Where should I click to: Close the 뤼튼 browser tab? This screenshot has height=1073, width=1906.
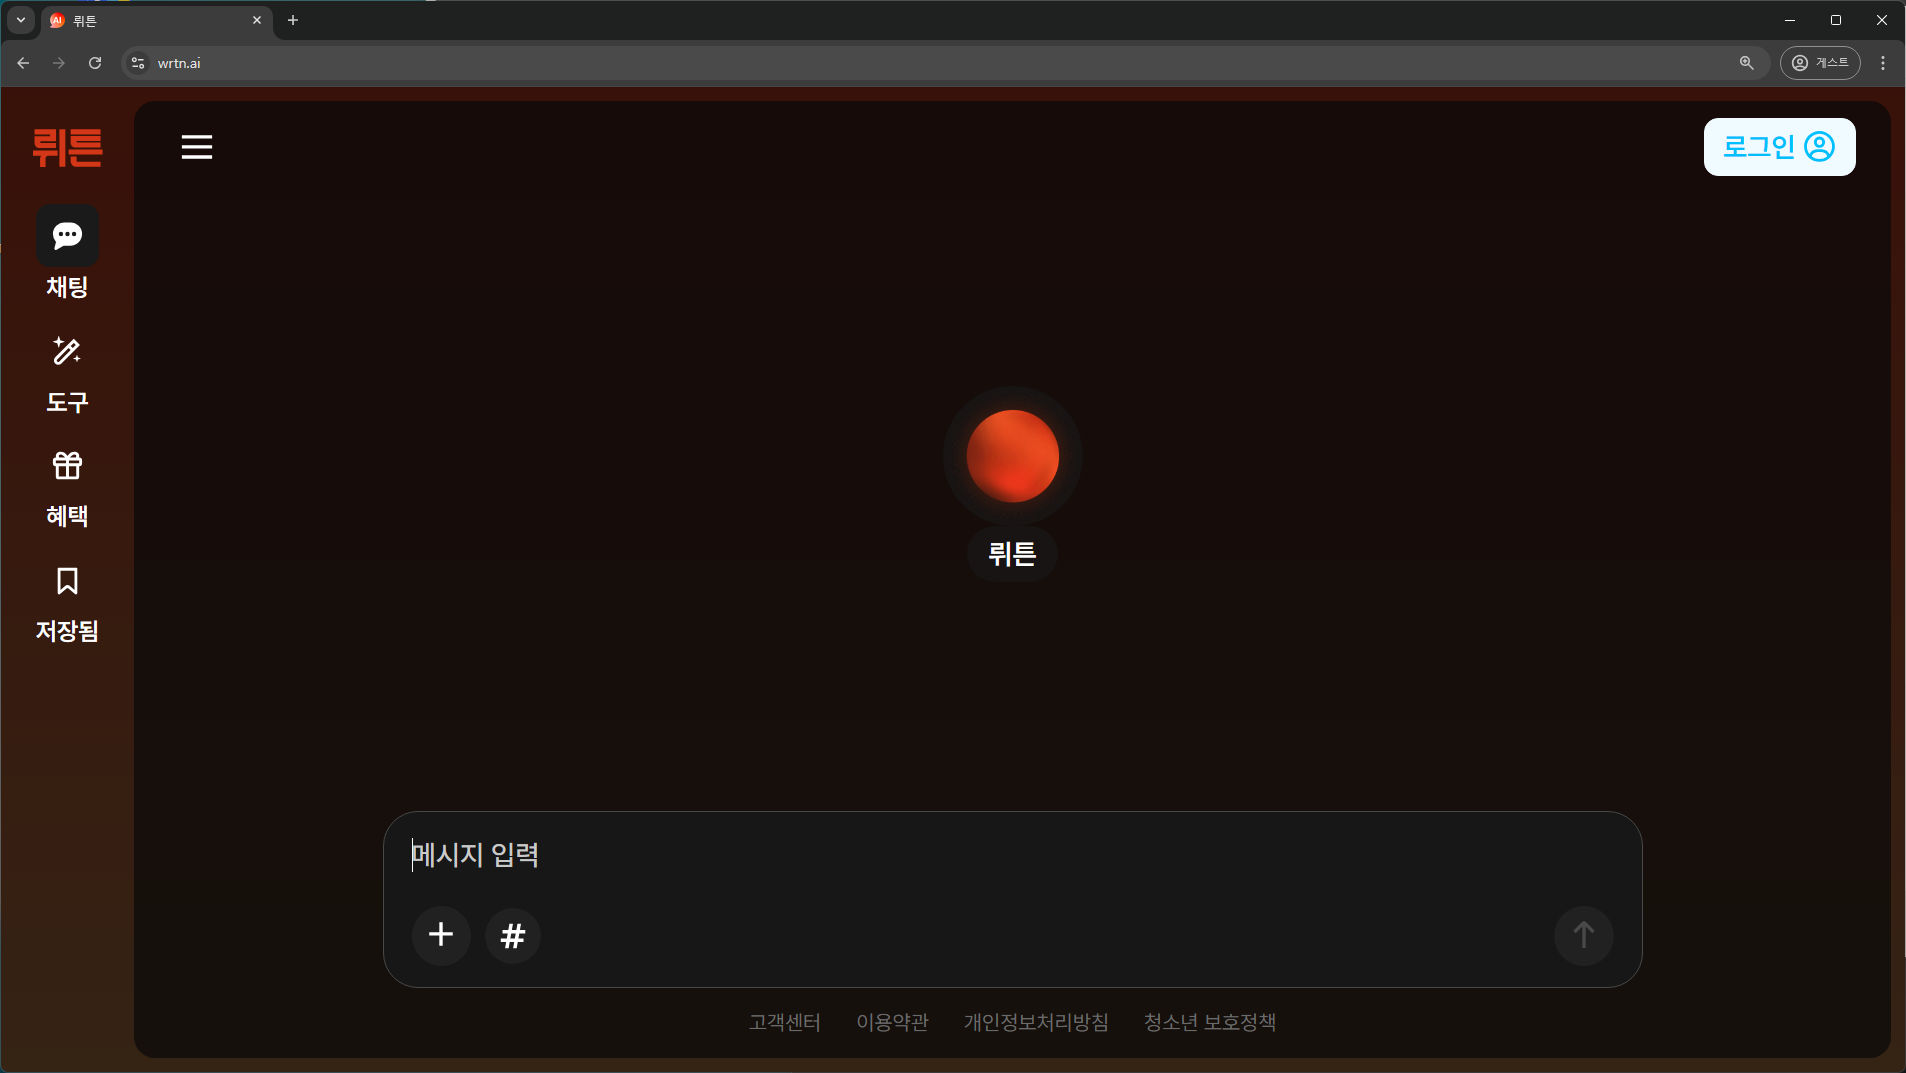tap(257, 20)
